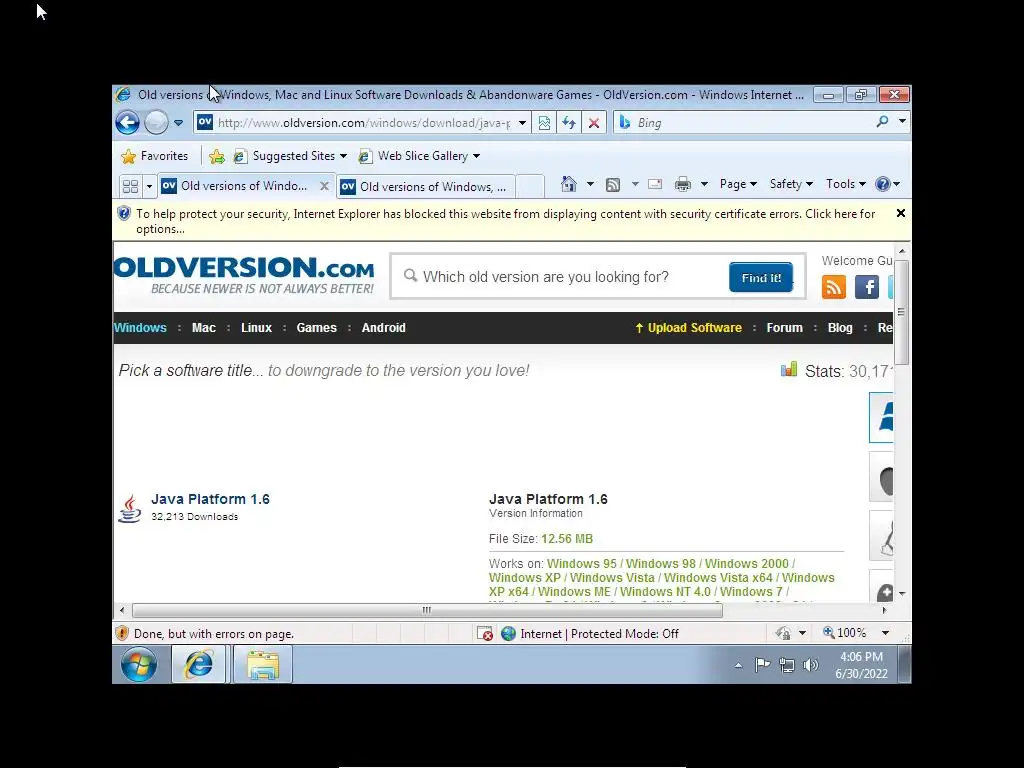Image resolution: width=1024 pixels, height=768 pixels.
Task: Select Android in site navigation
Action: coord(383,328)
